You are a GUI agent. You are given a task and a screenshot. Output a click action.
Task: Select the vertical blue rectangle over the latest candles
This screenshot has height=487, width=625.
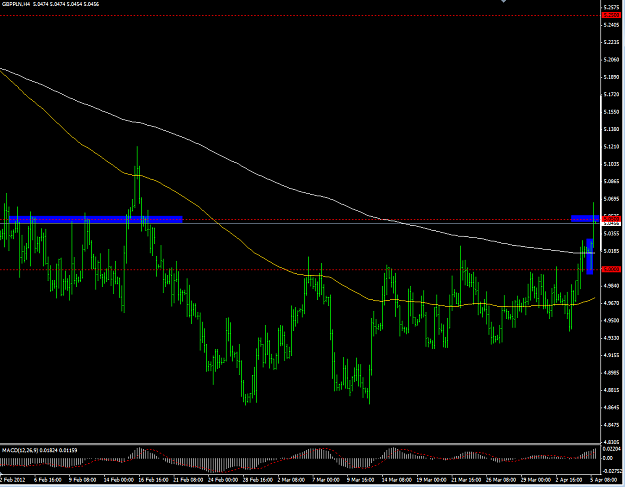pyautogui.click(x=590, y=256)
